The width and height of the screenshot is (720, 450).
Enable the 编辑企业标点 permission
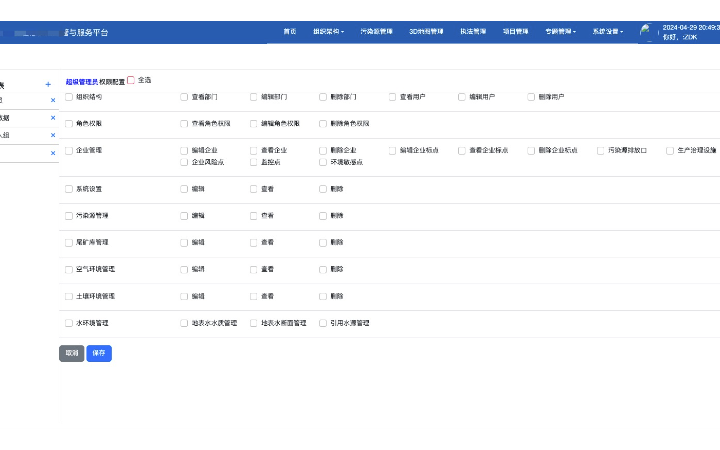pyautogui.click(x=392, y=151)
